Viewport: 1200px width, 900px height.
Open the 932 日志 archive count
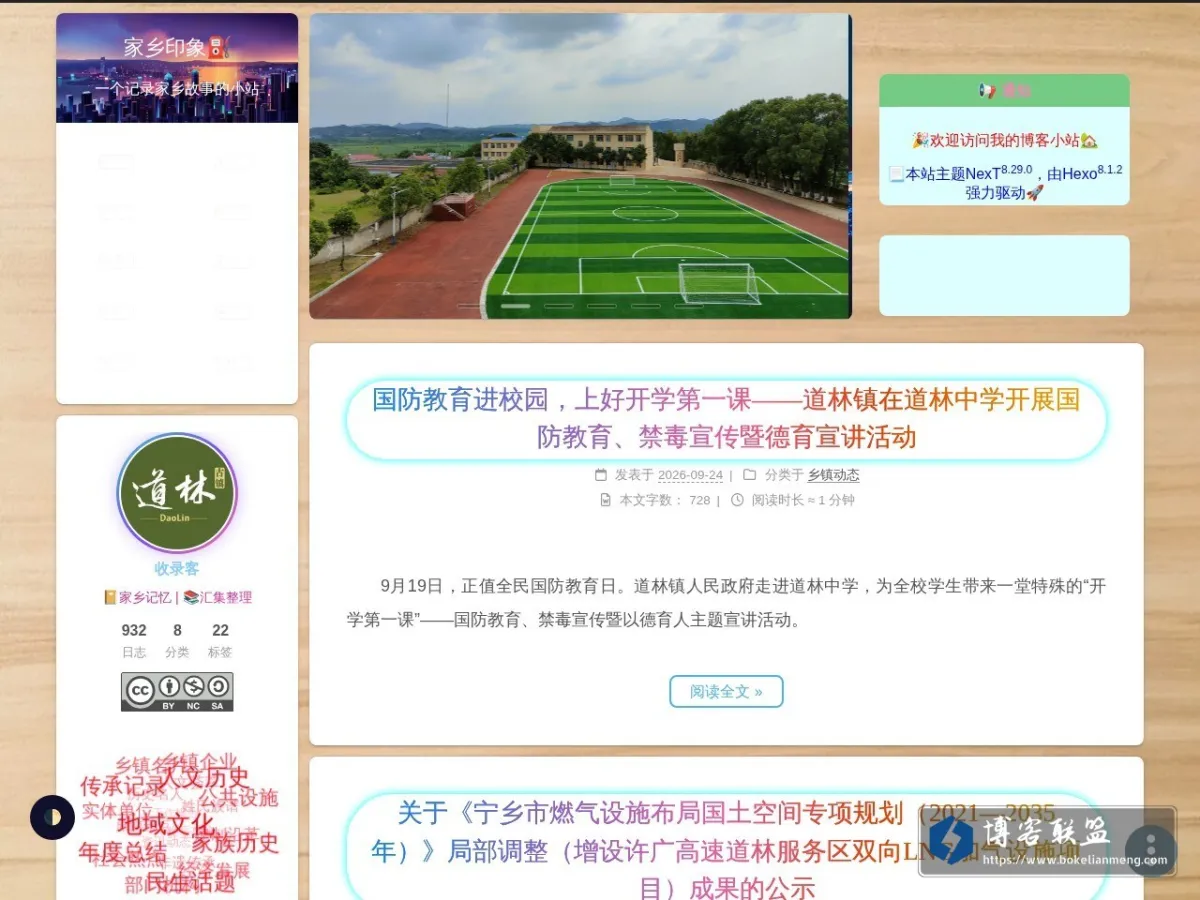tap(134, 640)
